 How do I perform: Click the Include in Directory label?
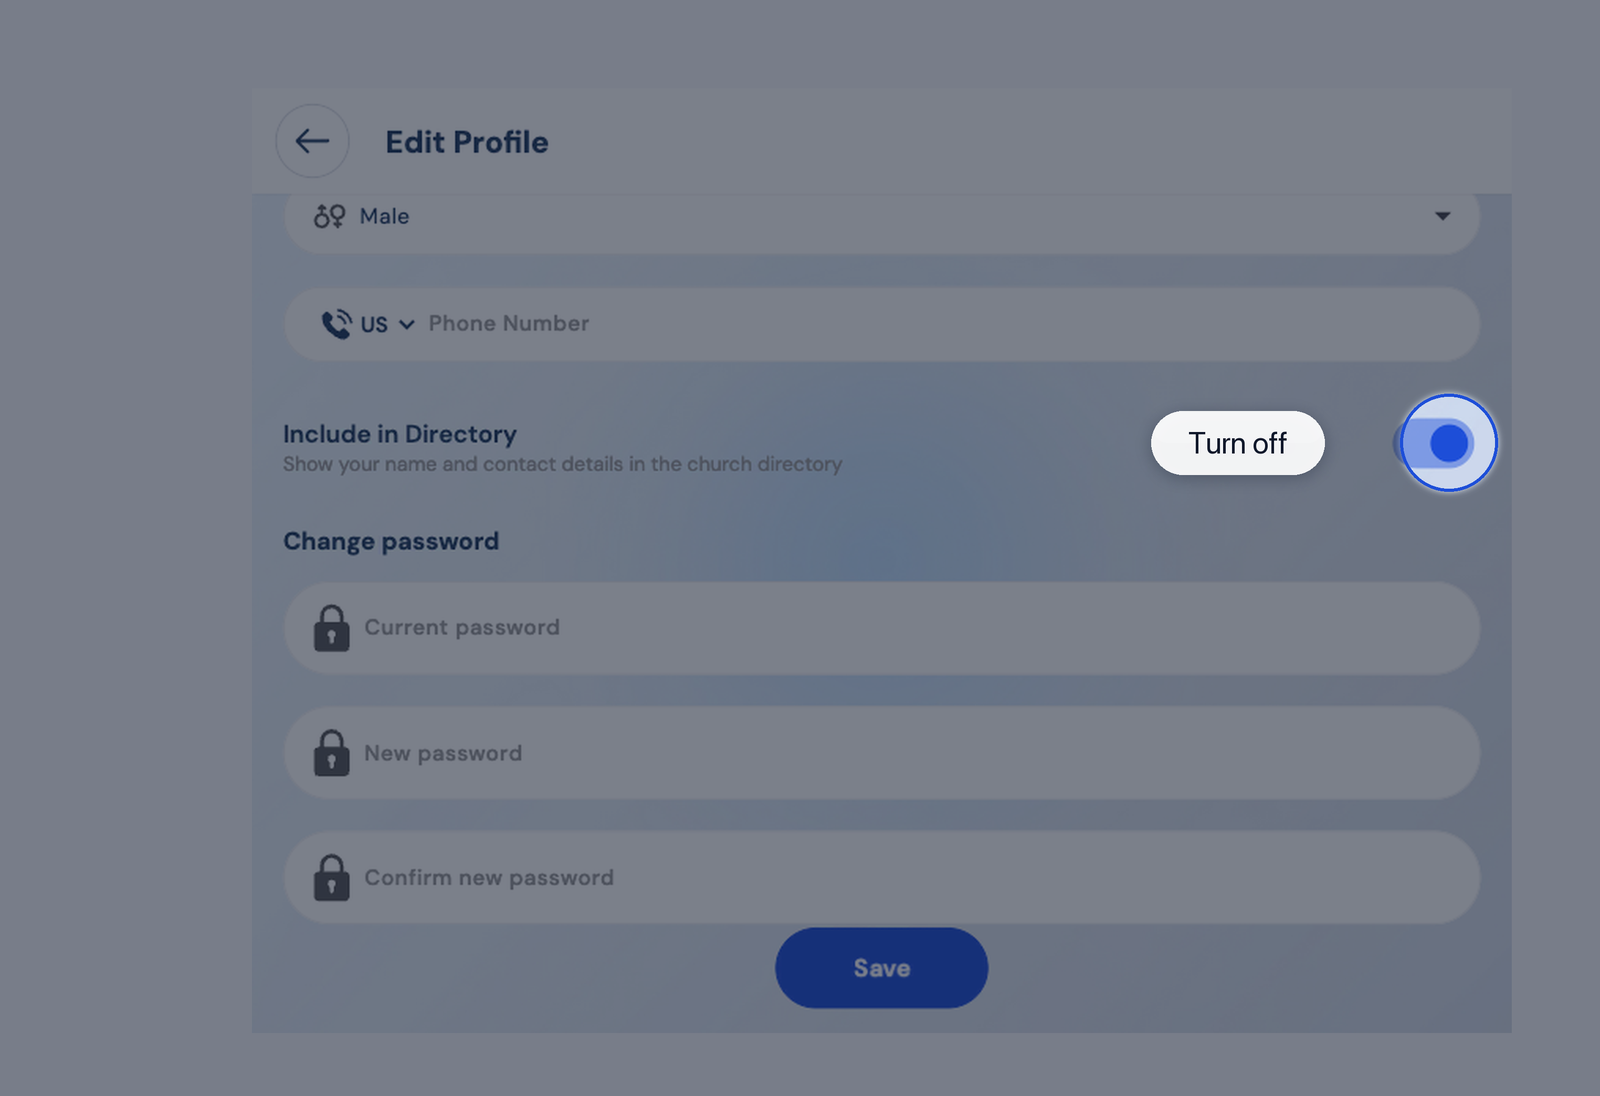pos(400,434)
